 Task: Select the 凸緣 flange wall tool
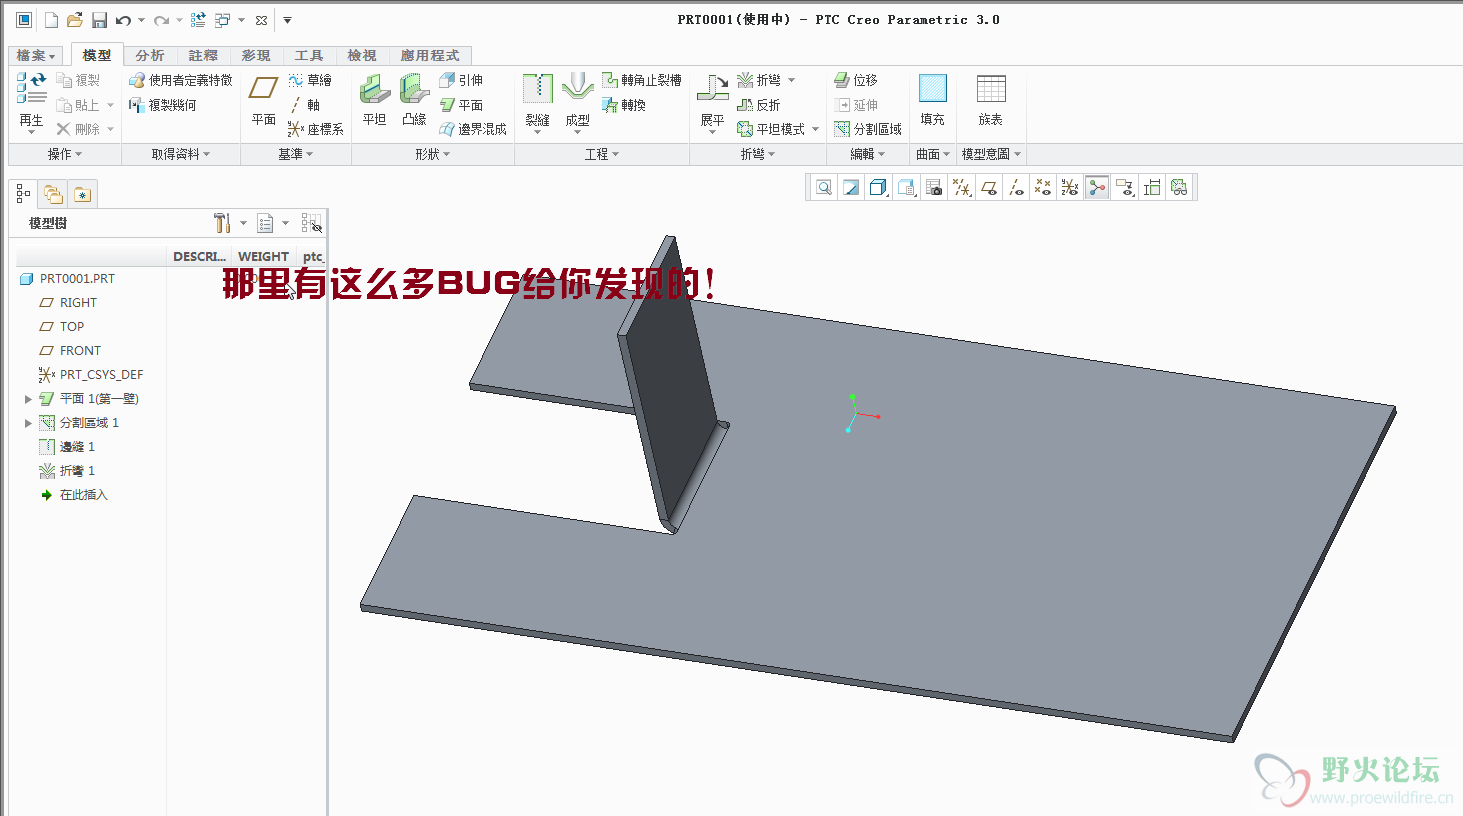[414, 101]
